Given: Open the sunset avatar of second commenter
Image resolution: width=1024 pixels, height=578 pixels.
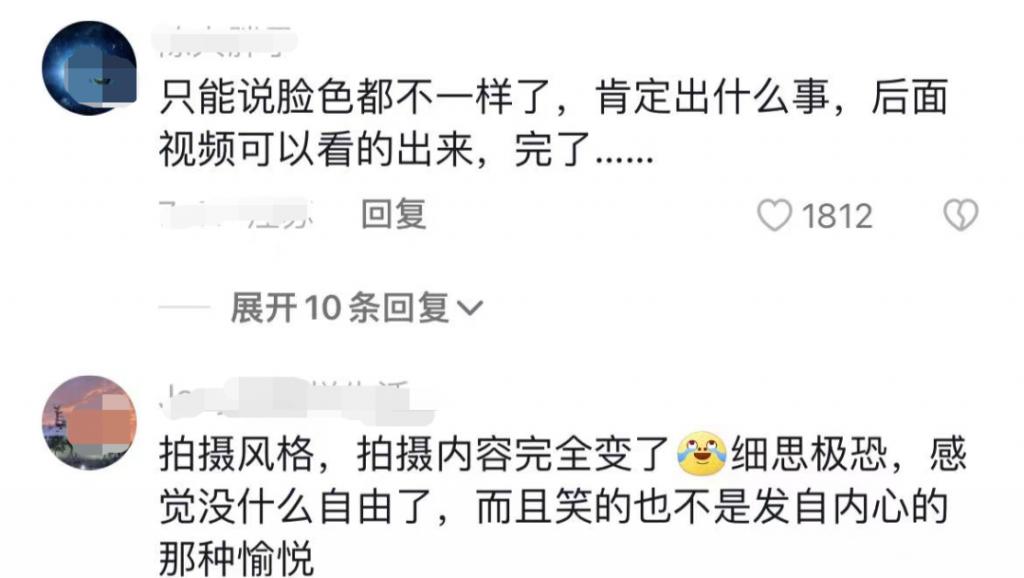Looking at the screenshot, I should click(89, 423).
